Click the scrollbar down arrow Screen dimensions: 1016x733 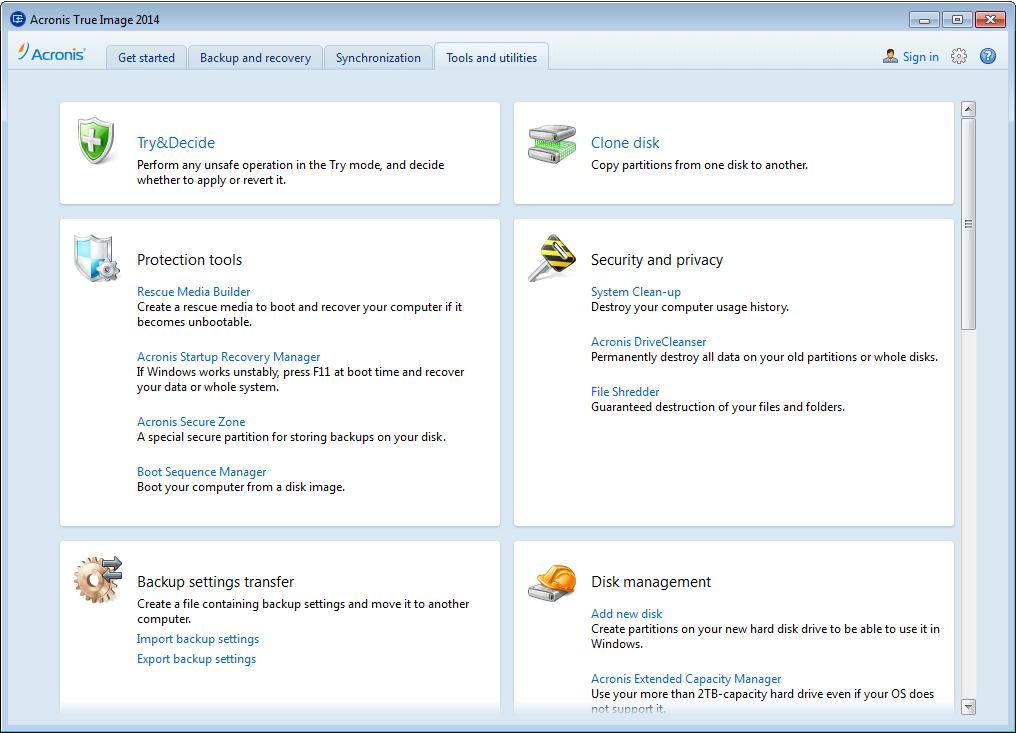click(x=968, y=706)
